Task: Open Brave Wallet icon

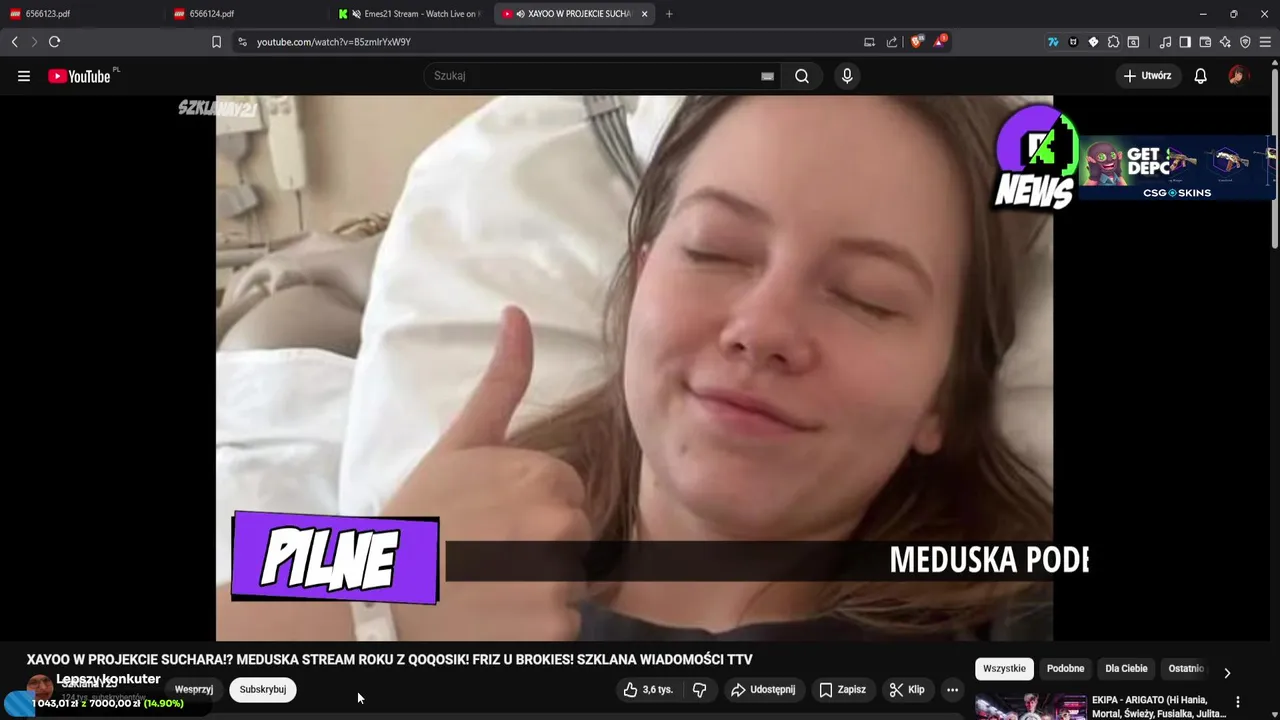Action: click(1205, 42)
